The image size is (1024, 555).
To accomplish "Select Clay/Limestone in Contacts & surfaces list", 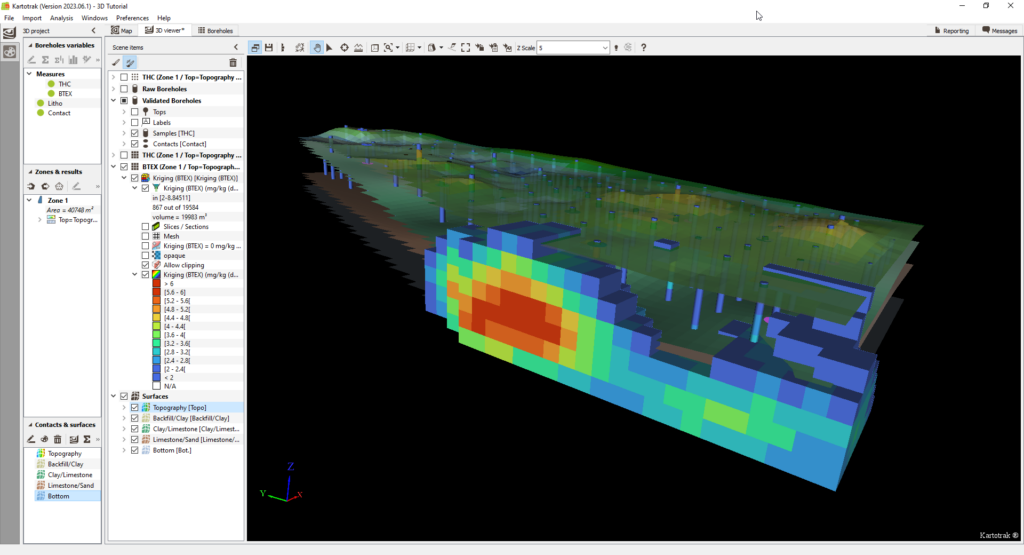I will (x=70, y=475).
